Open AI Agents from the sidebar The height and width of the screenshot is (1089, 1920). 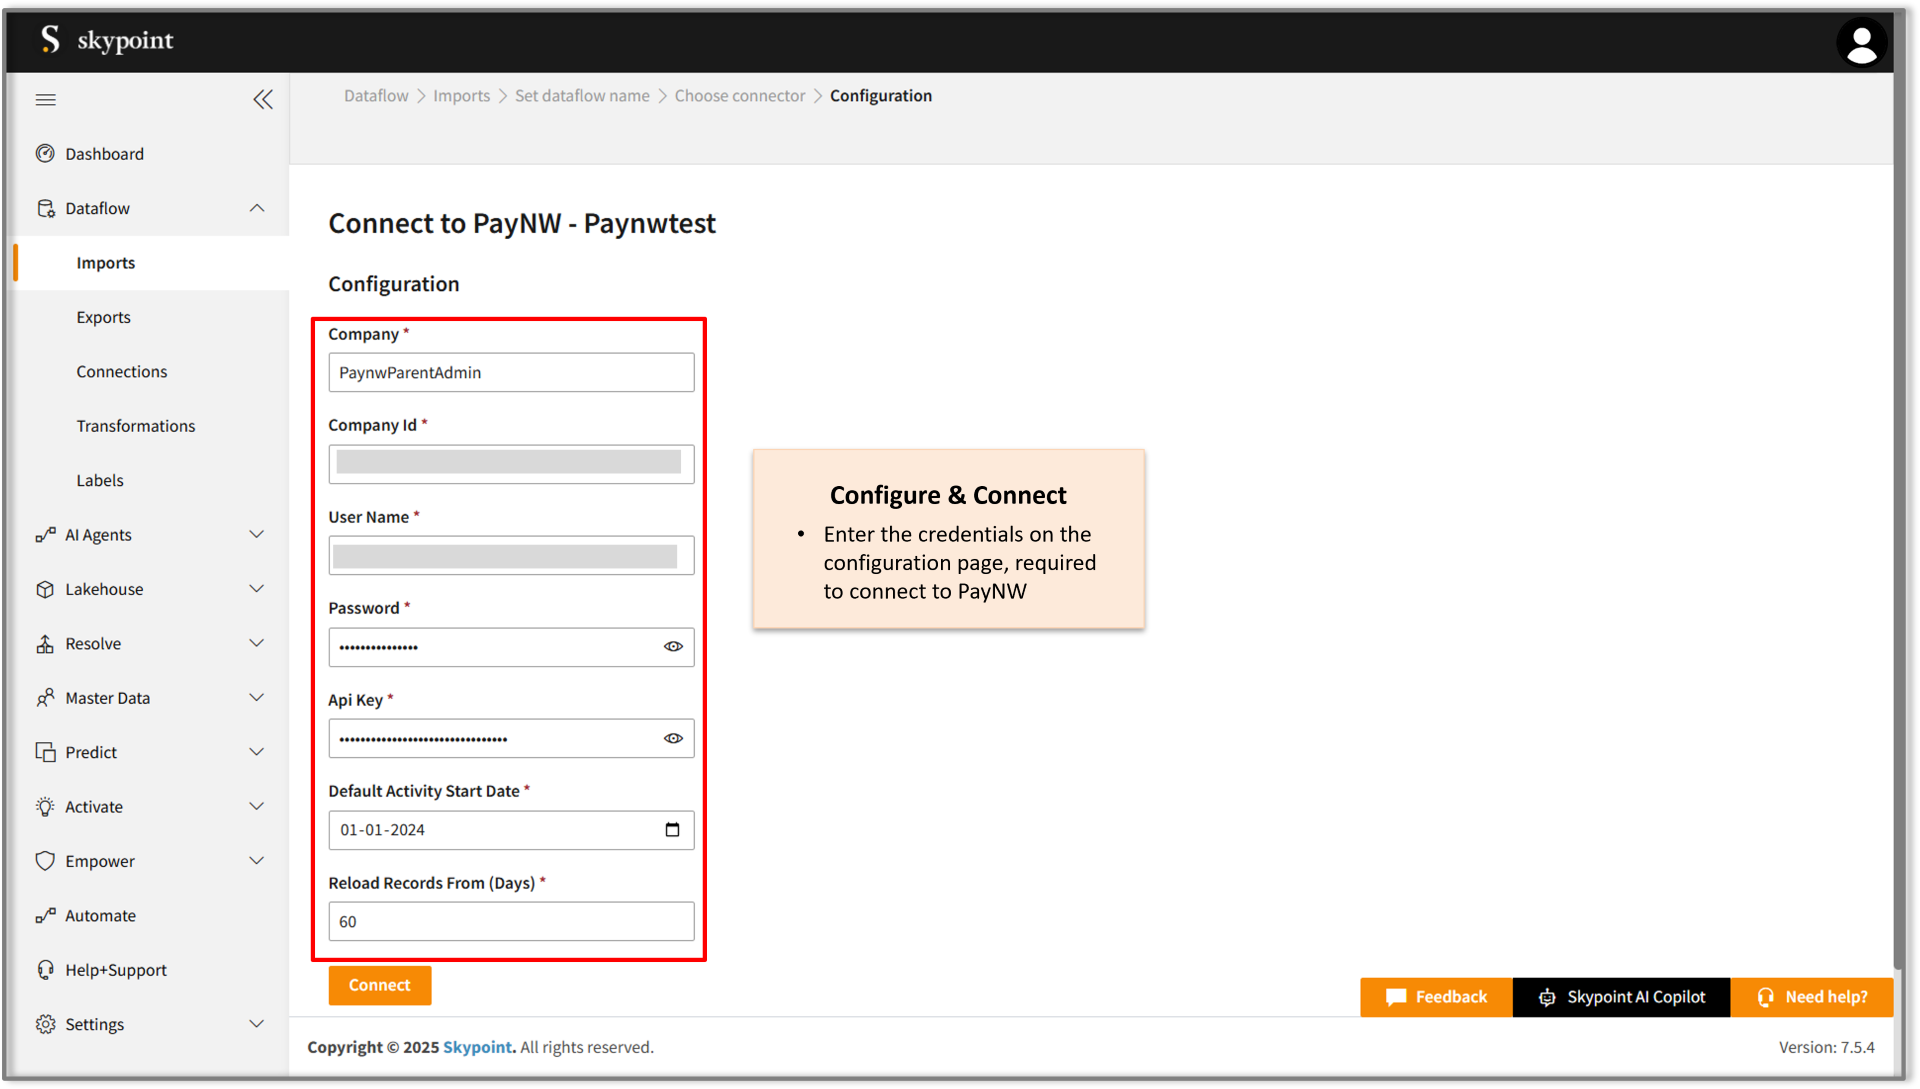[x=46, y=534]
